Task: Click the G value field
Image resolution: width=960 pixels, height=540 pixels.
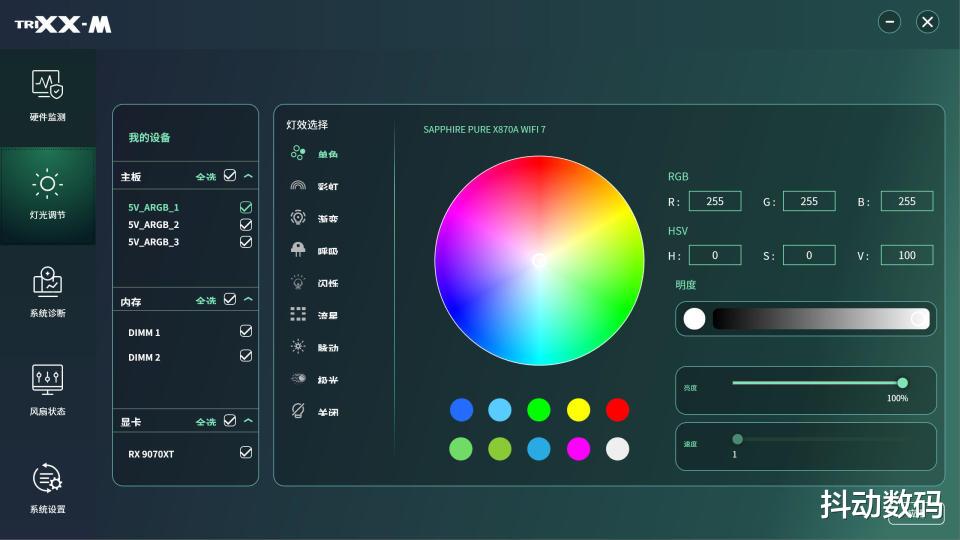Action: click(809, 201)
